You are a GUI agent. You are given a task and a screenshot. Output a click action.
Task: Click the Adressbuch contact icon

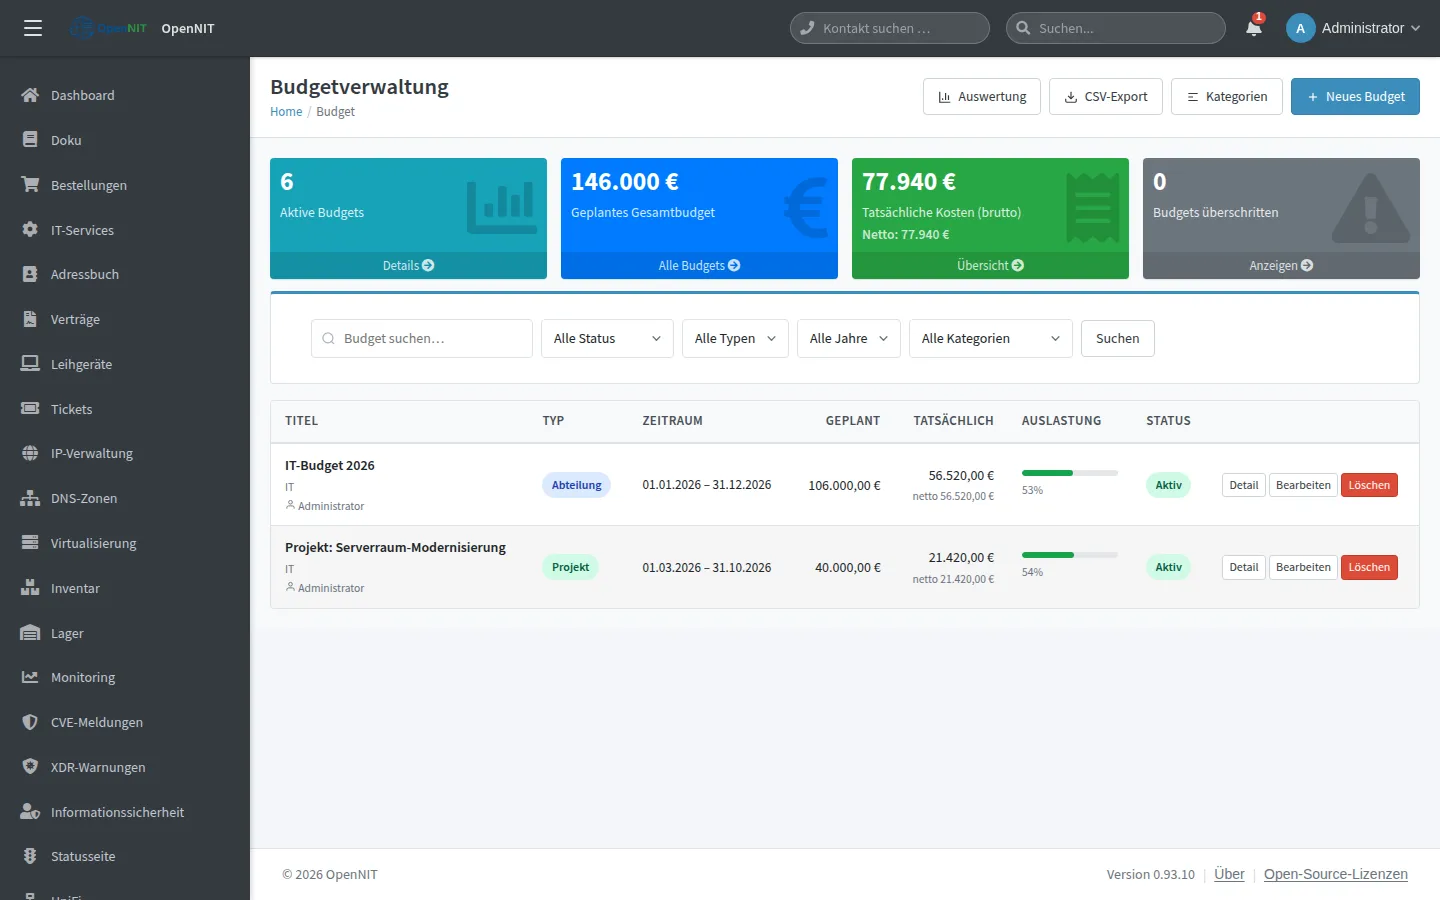pyautogui.click(x=30, y=274)
